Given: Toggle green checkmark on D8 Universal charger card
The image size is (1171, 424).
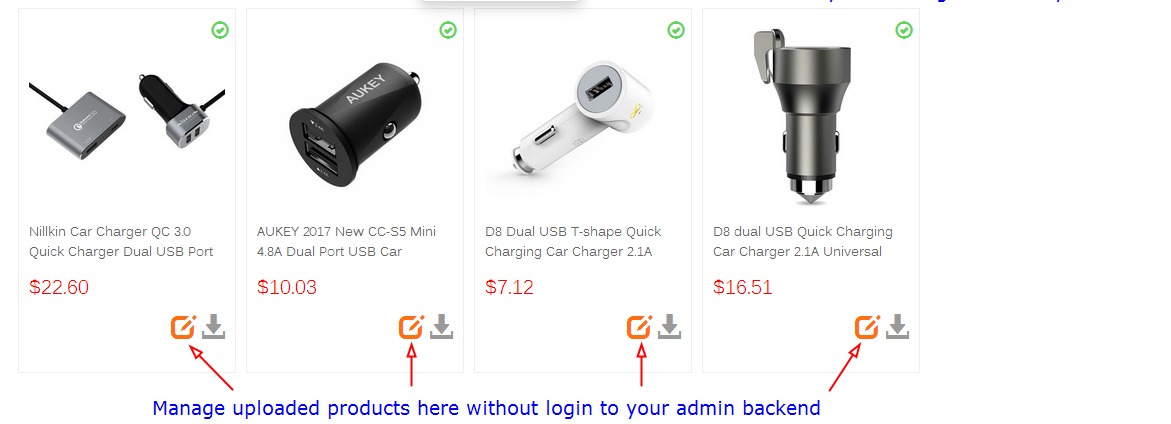Looking at the screenshot, I should click(904, 30).
